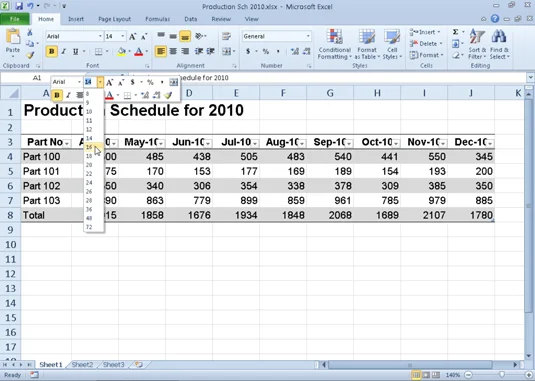Viewport: 535px width, 381px height.
Task: Open Find & Select menu
Action: (x=499, y=44)
